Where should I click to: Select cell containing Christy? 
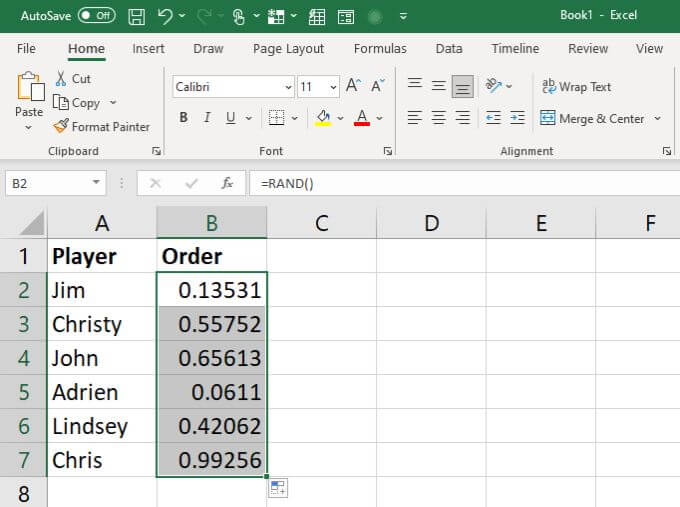tap(101, 324)
